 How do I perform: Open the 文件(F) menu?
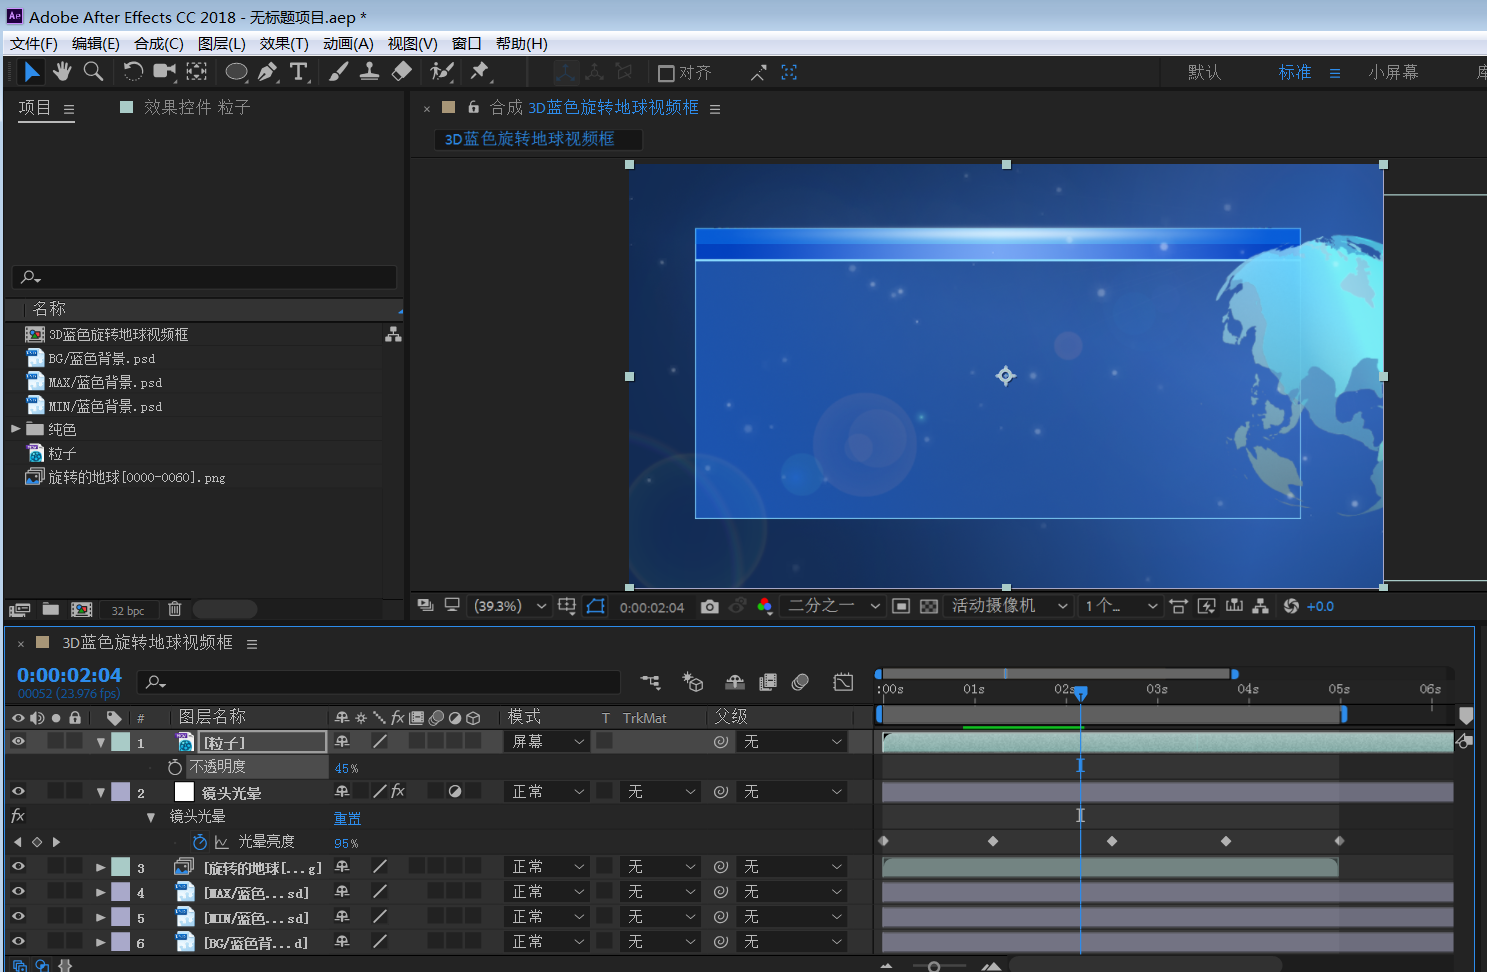pos(34,43)
